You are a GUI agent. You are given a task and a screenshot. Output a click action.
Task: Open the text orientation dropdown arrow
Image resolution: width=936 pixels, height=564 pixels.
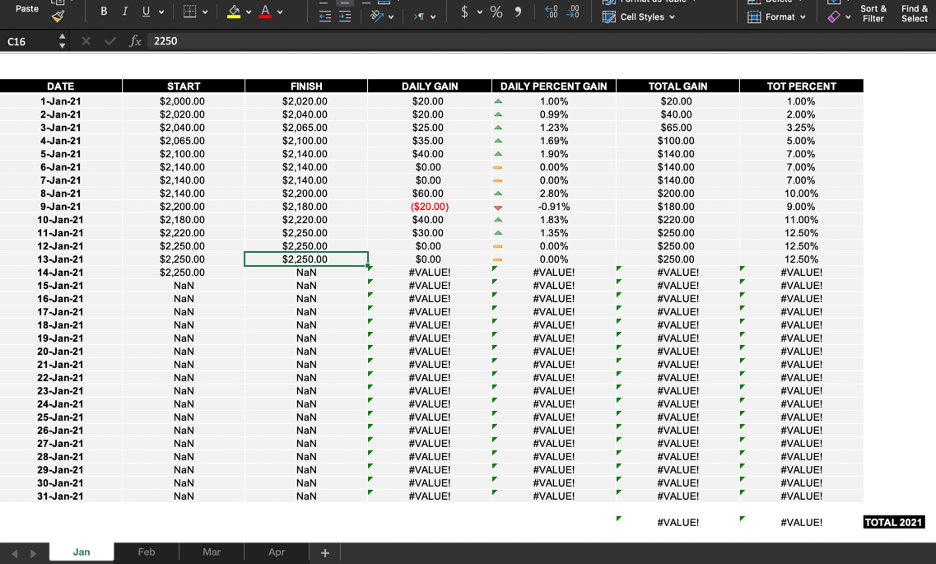point(391,17)
